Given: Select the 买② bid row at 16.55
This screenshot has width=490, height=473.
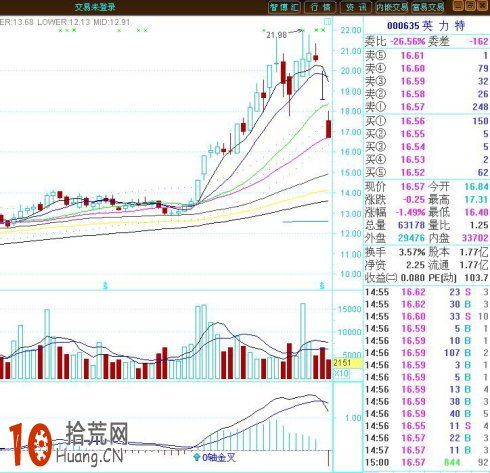Looking at the screenshot, I should pyautogui.click(x=427, y=134).
